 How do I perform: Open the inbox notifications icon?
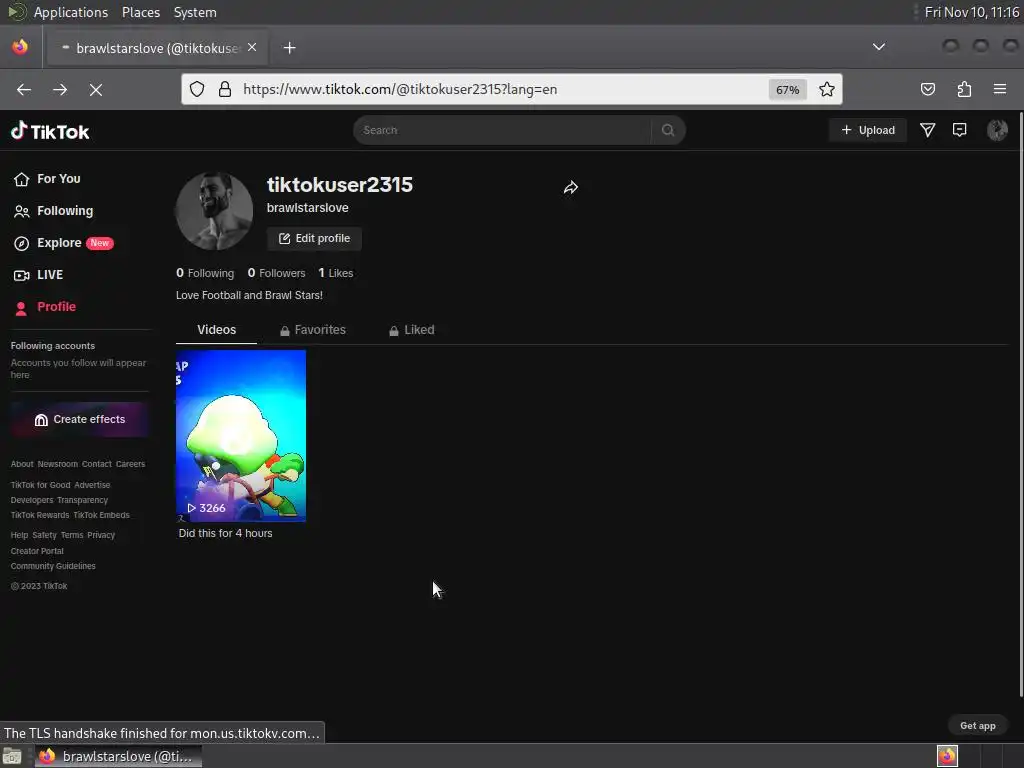pos(959,130)
